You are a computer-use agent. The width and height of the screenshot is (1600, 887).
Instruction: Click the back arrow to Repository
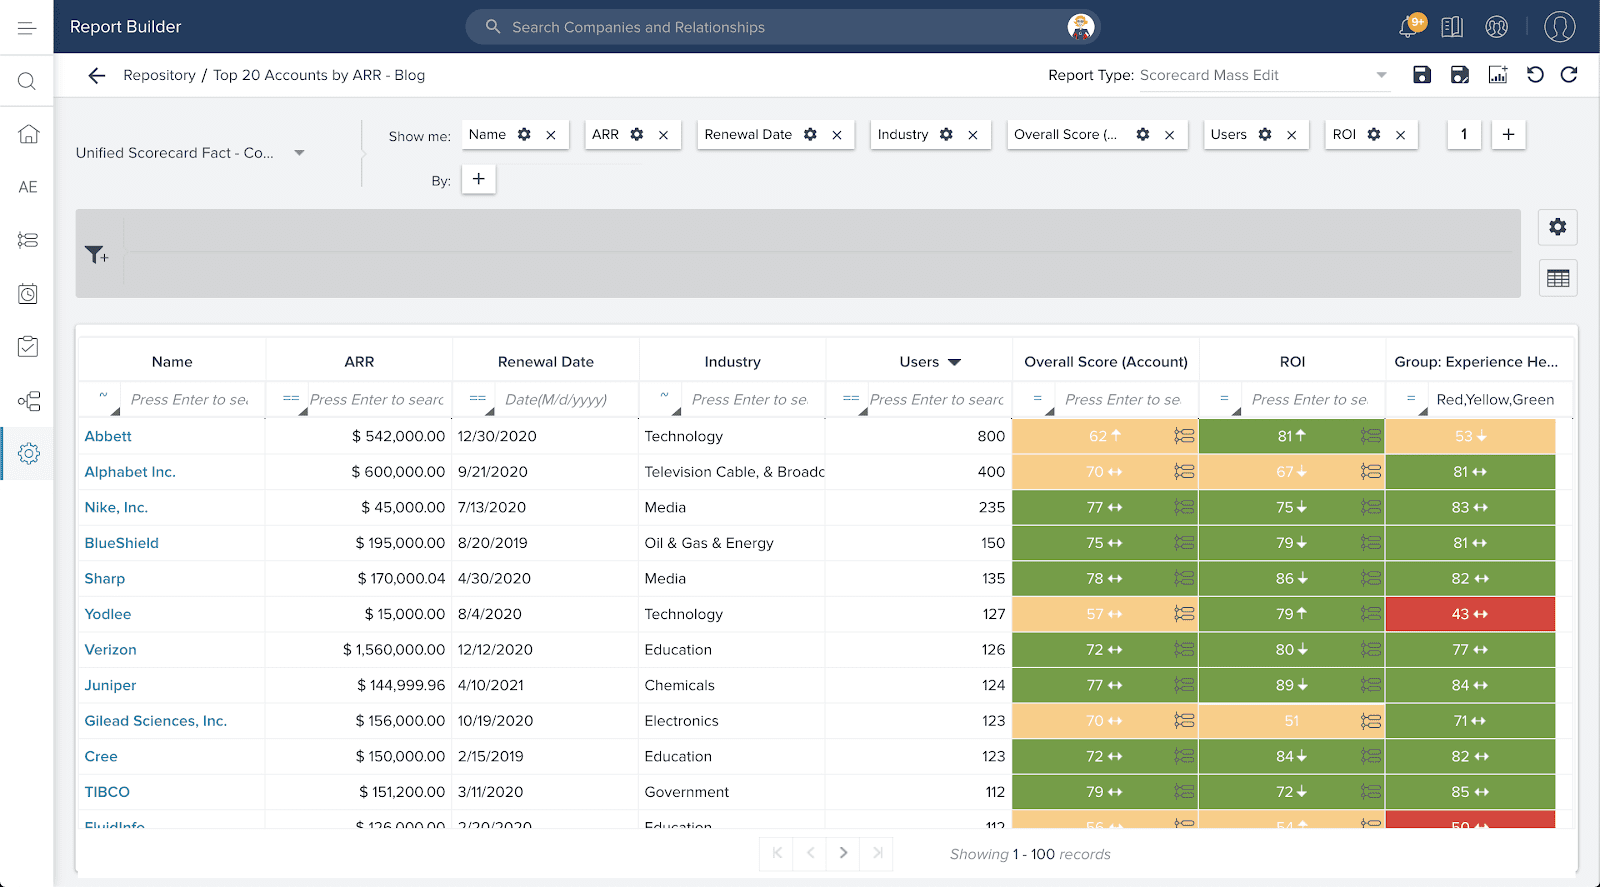[97, 75]
